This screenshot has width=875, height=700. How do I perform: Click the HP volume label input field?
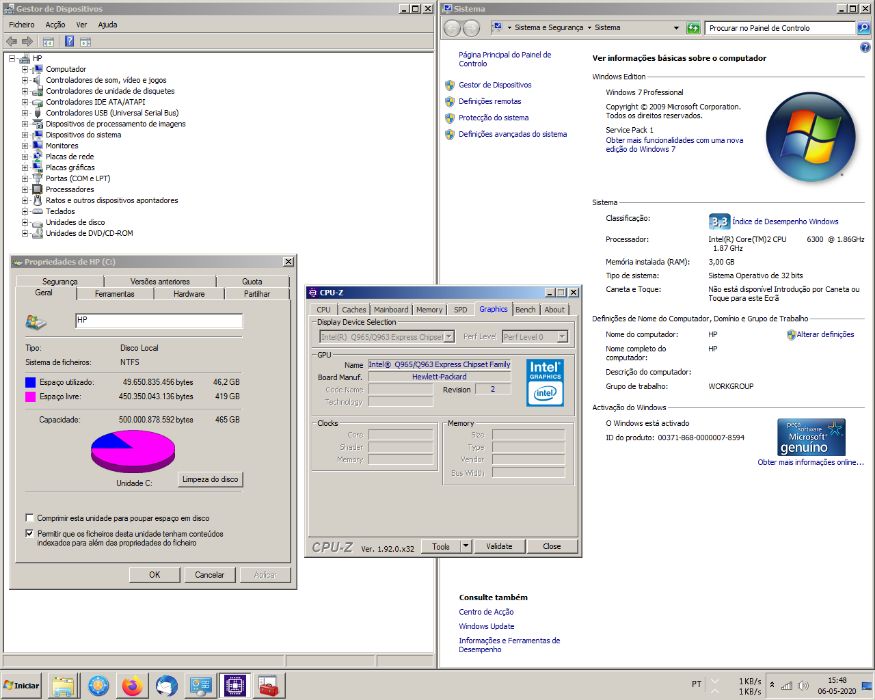[158, 320]
